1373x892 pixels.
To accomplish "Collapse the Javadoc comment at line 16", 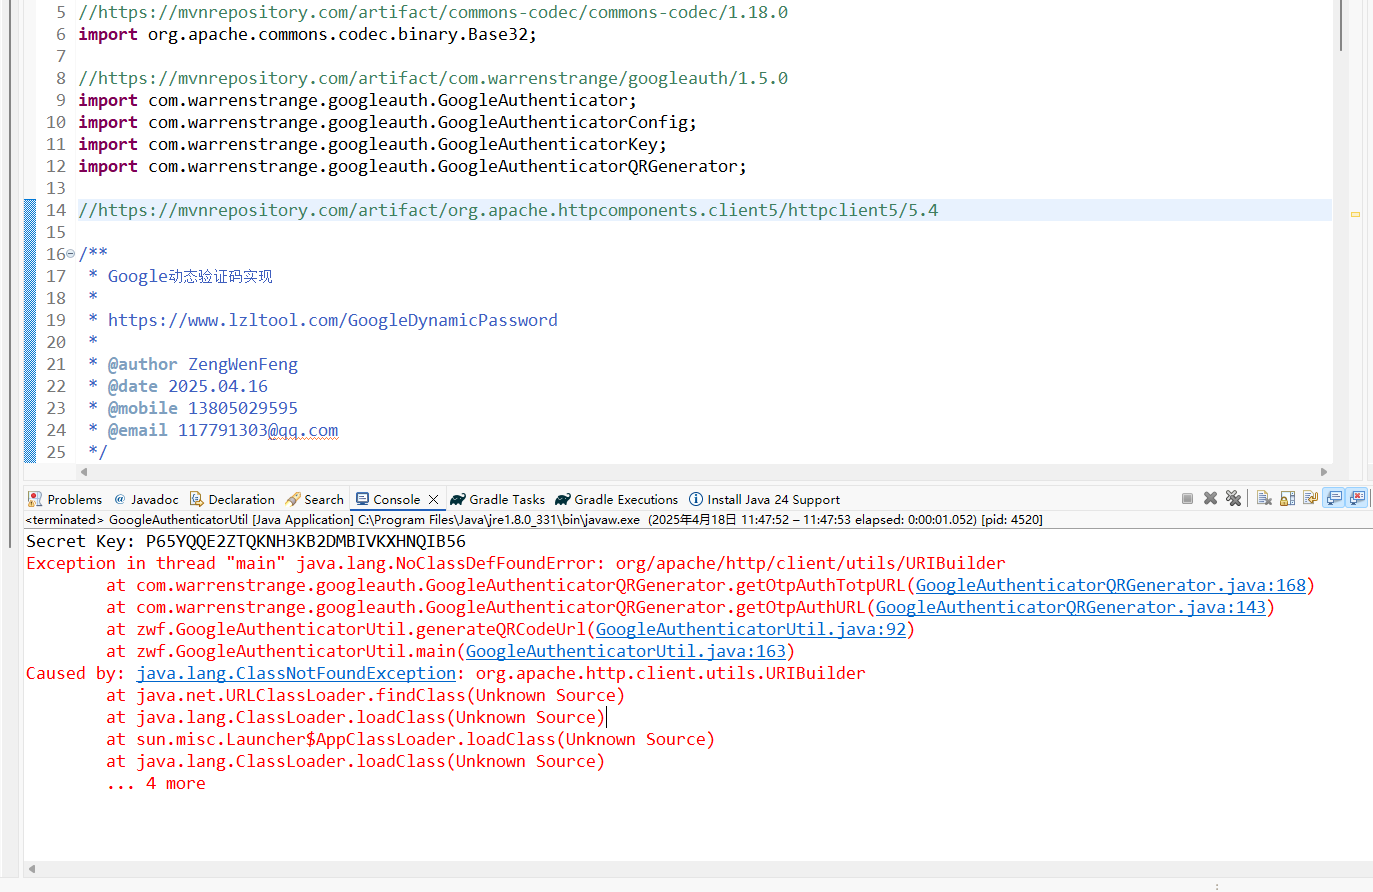I will (70, 254).
